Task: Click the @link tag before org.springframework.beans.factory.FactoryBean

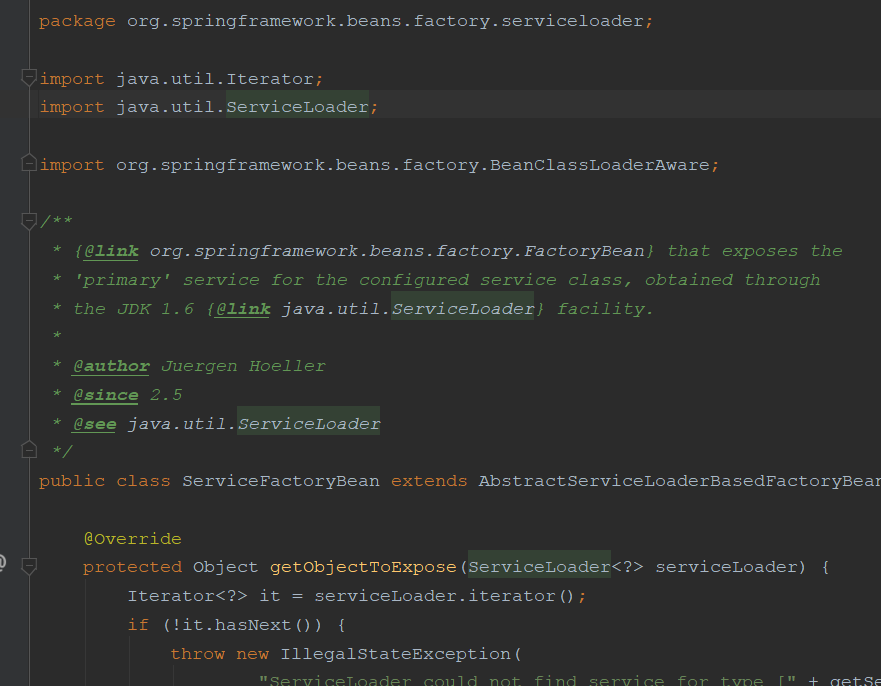Action: pos(111,251)
